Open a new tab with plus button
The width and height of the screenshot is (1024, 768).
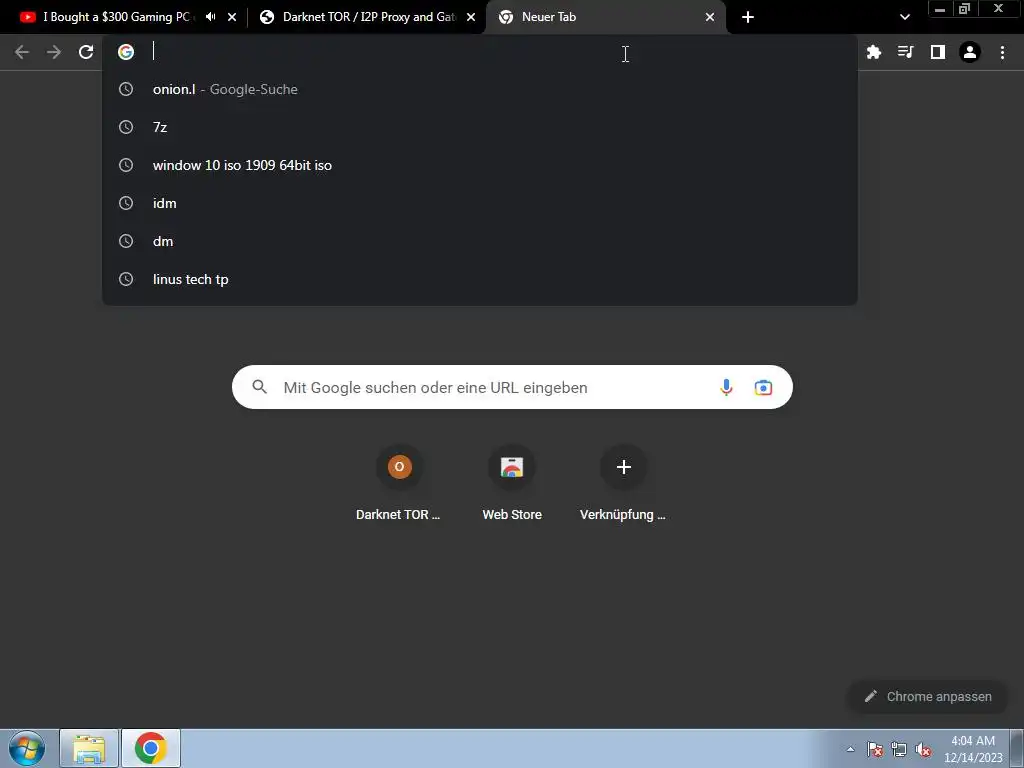(x=748, y=17)
